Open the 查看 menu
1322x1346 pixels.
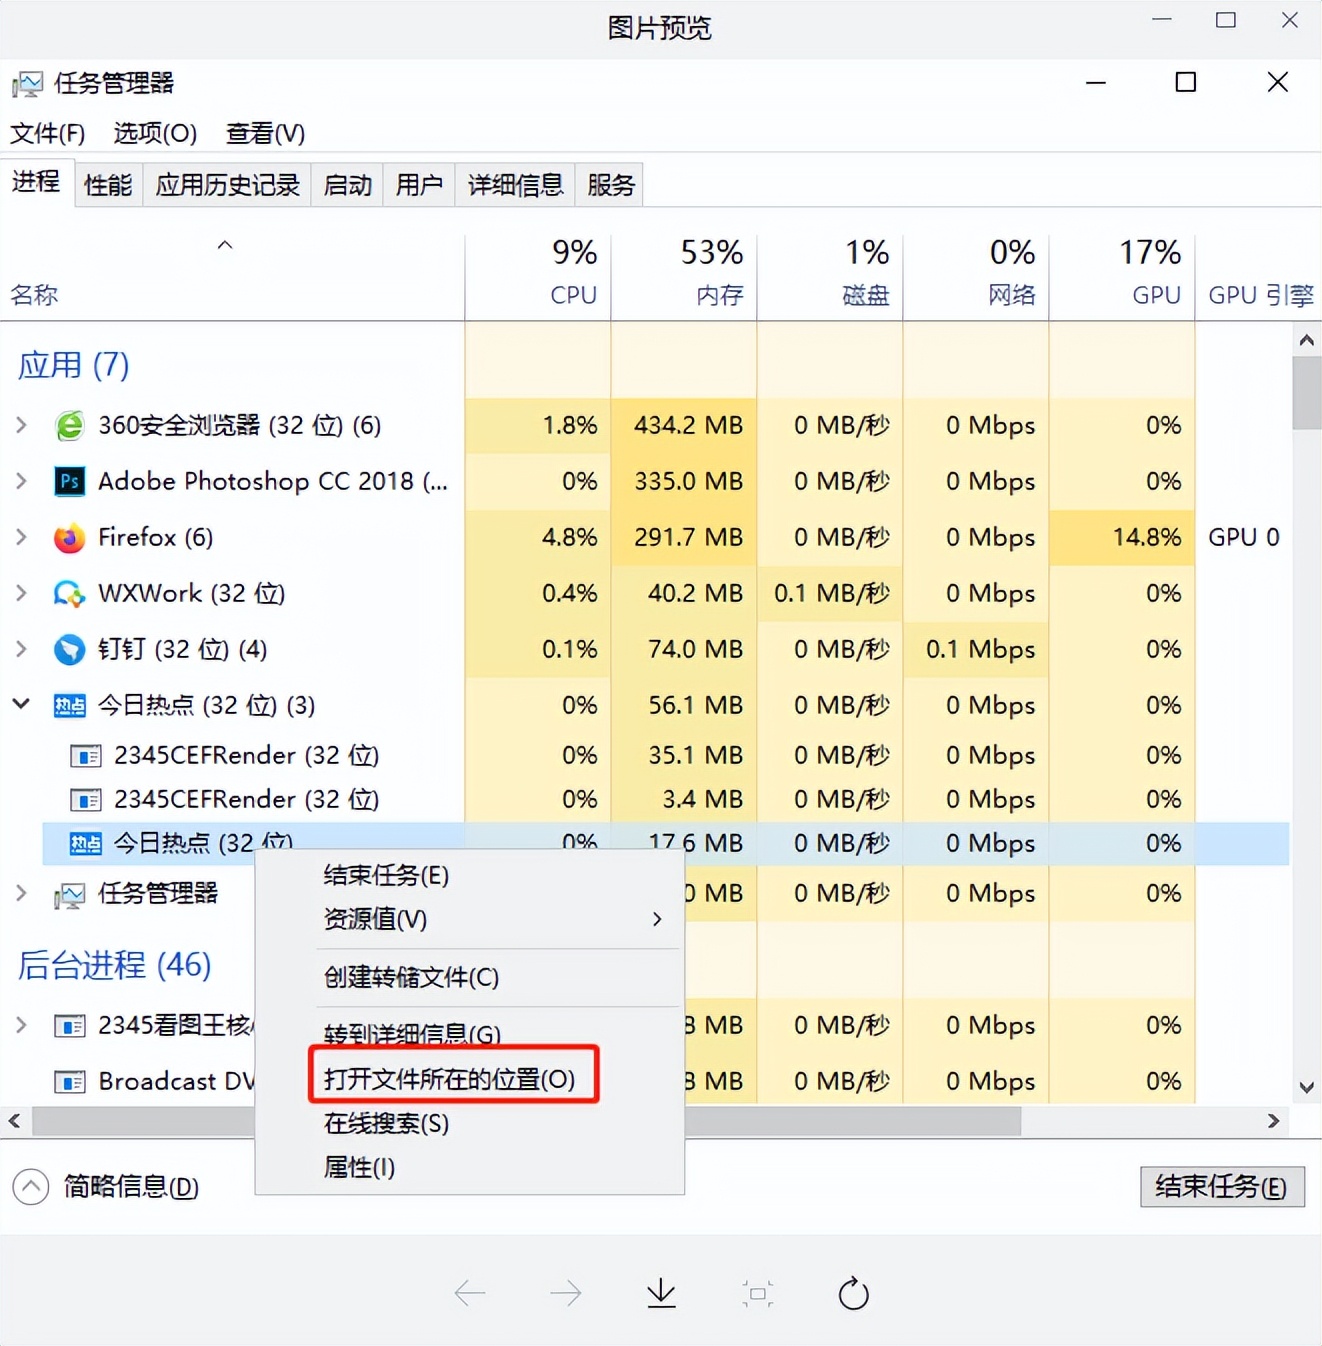(x=265, y=133)
